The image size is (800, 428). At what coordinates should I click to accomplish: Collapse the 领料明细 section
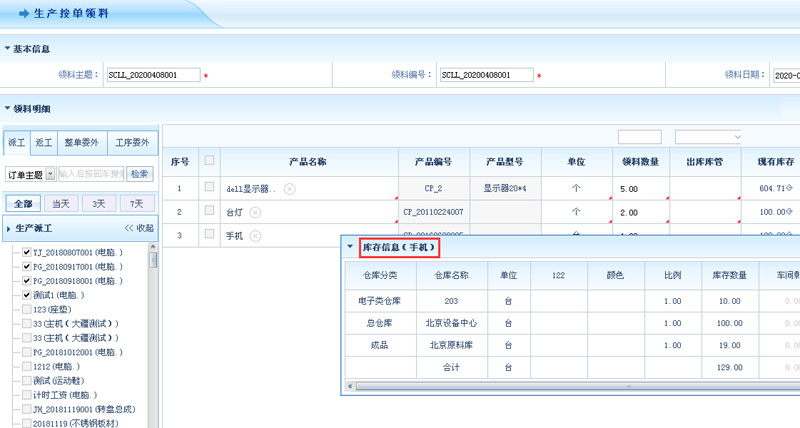7,108
